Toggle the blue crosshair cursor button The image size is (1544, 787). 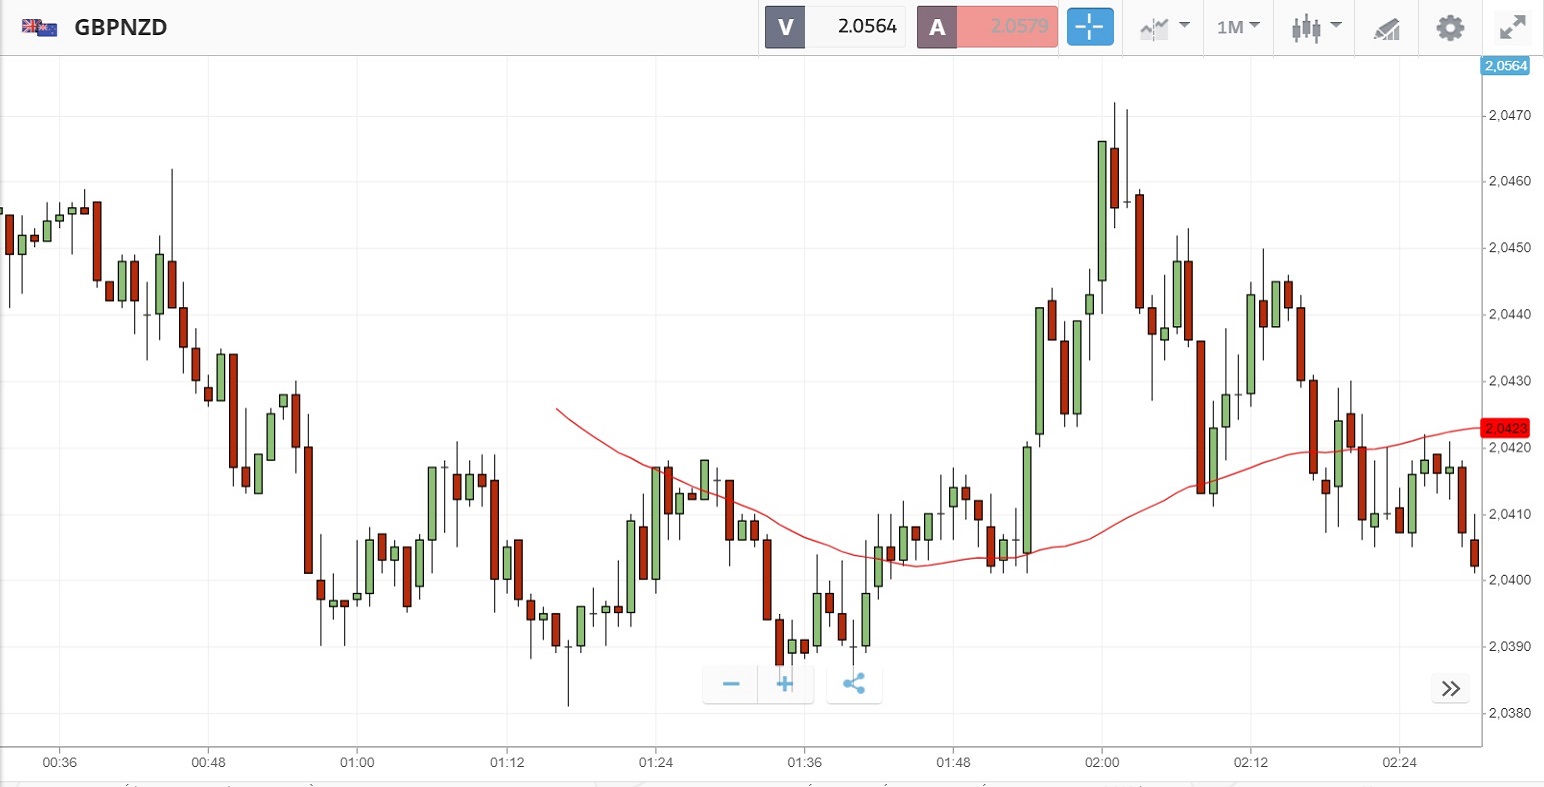(x=1090, y=27)
